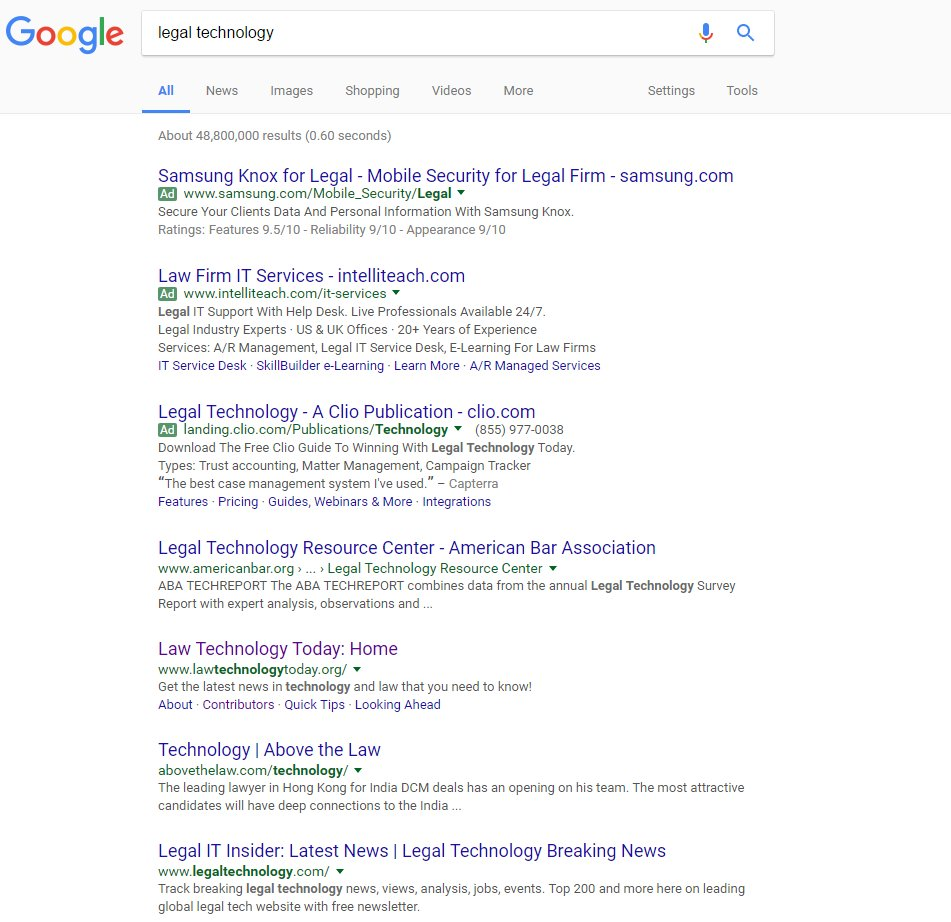
Task: Click the Looking Ahead sitelink
Action: [x=398, y=705]
